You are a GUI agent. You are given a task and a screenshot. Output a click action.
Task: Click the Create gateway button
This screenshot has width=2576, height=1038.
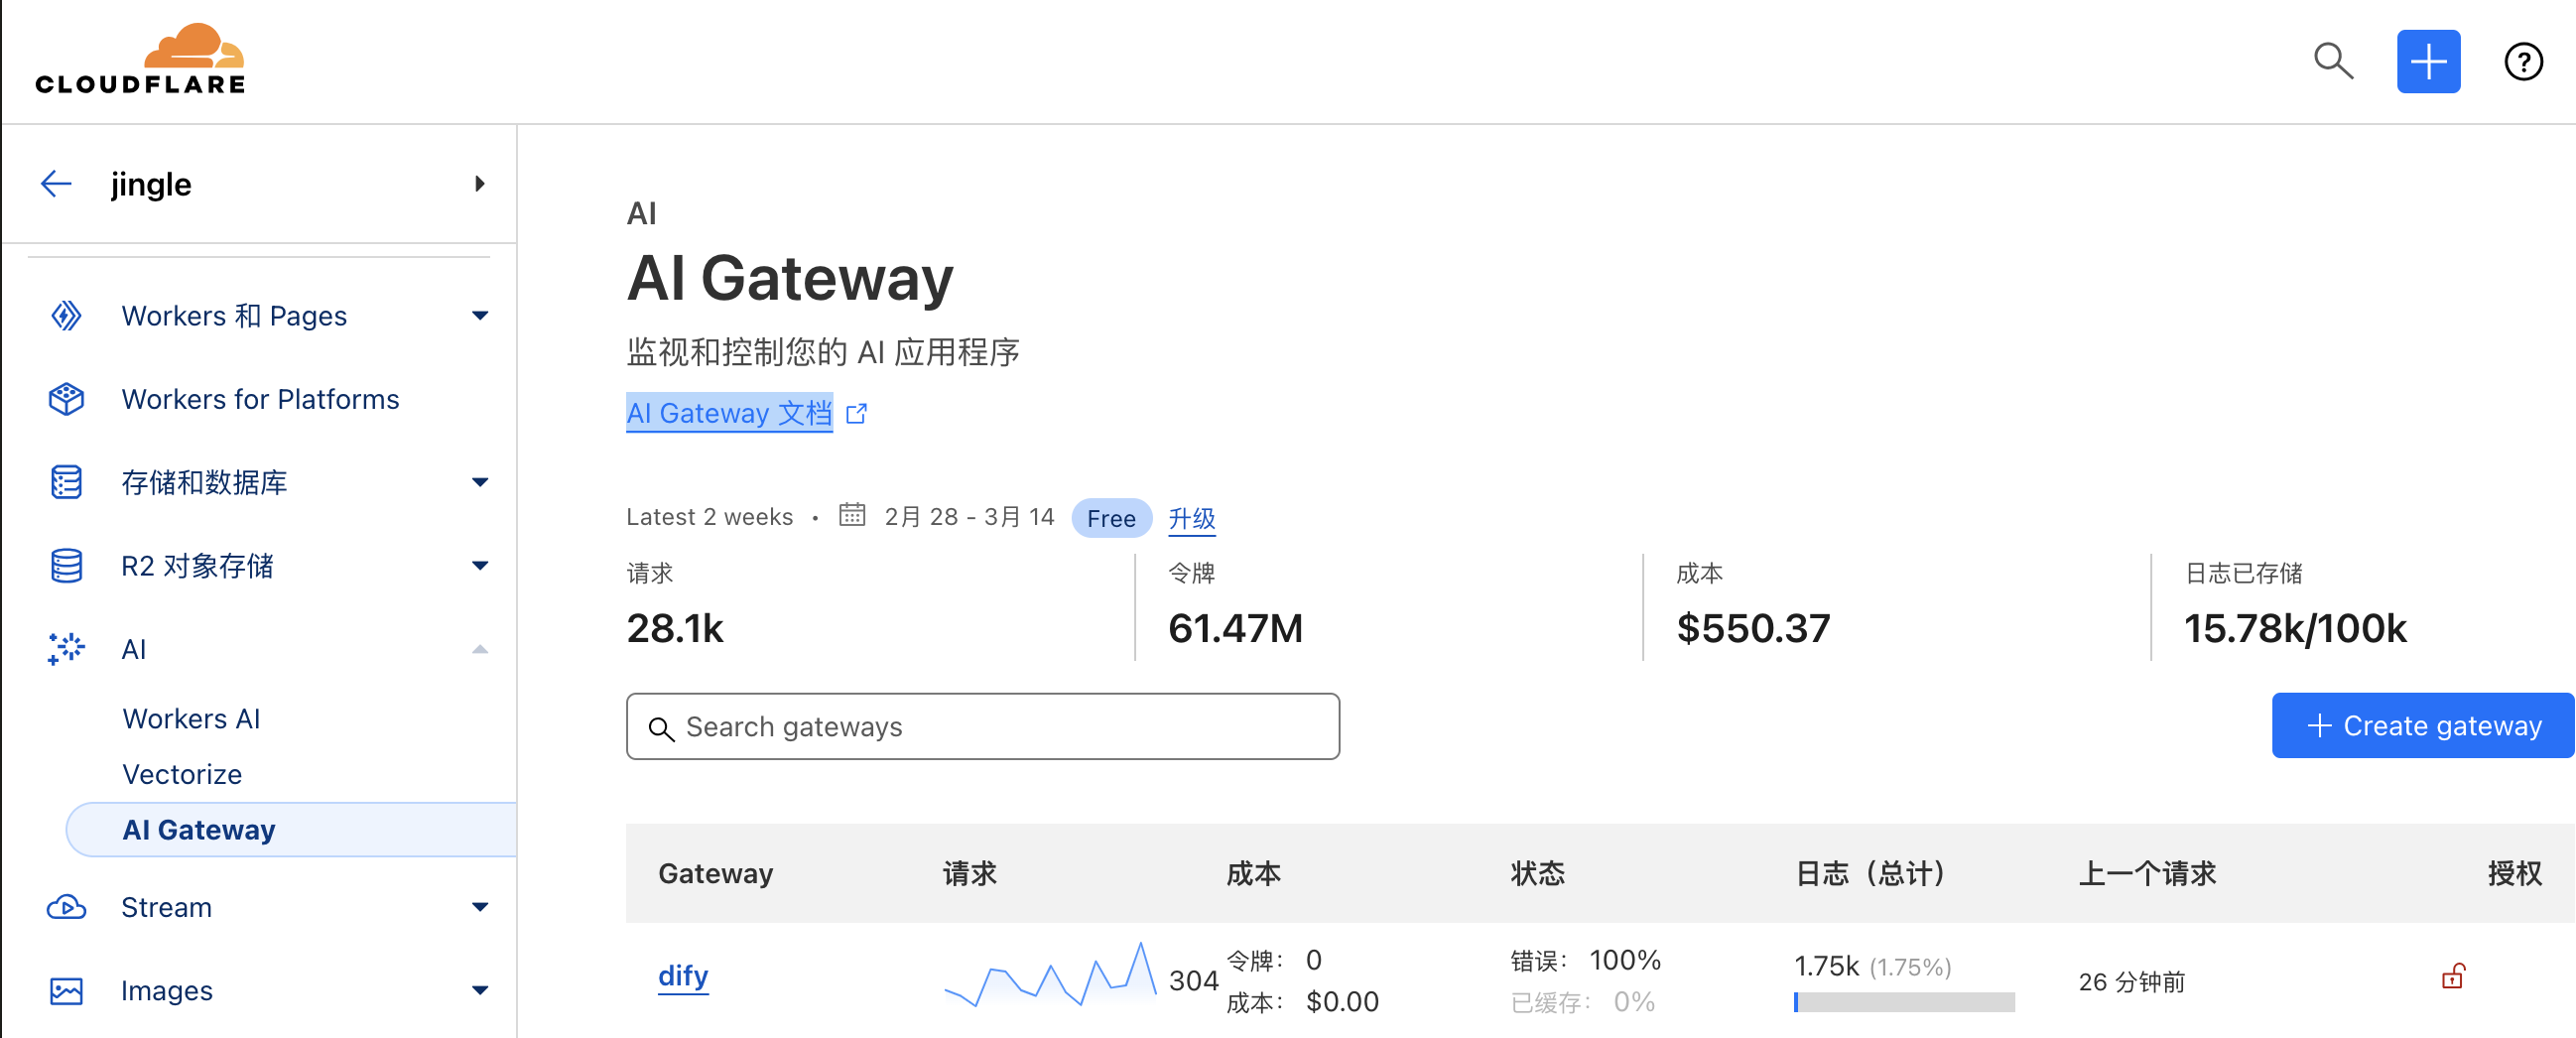2423,726
